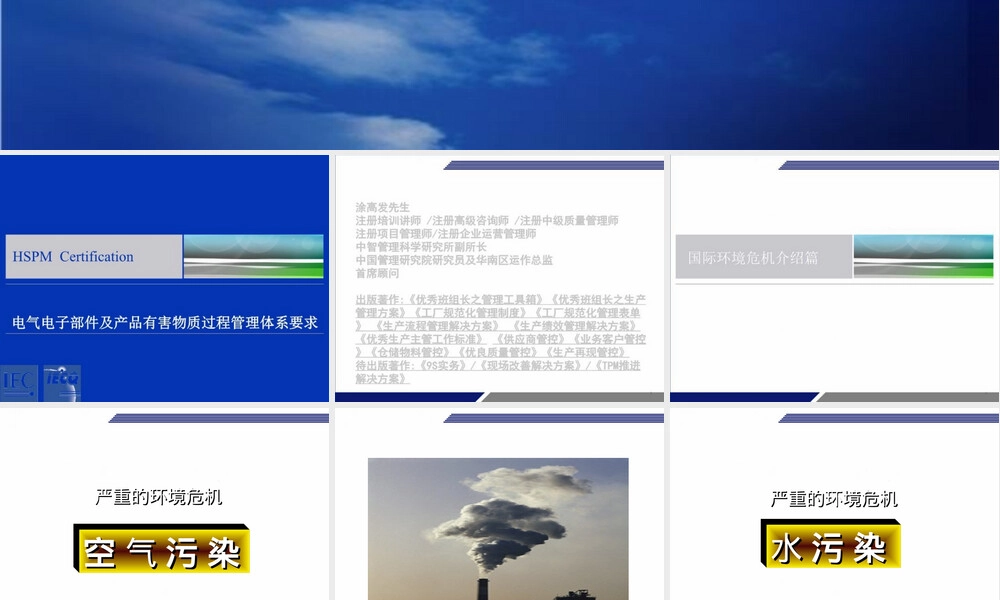Select the text '首席顾问'
Image resolution: width=1000 pixels, height=600 pixels.
(378, 273)
